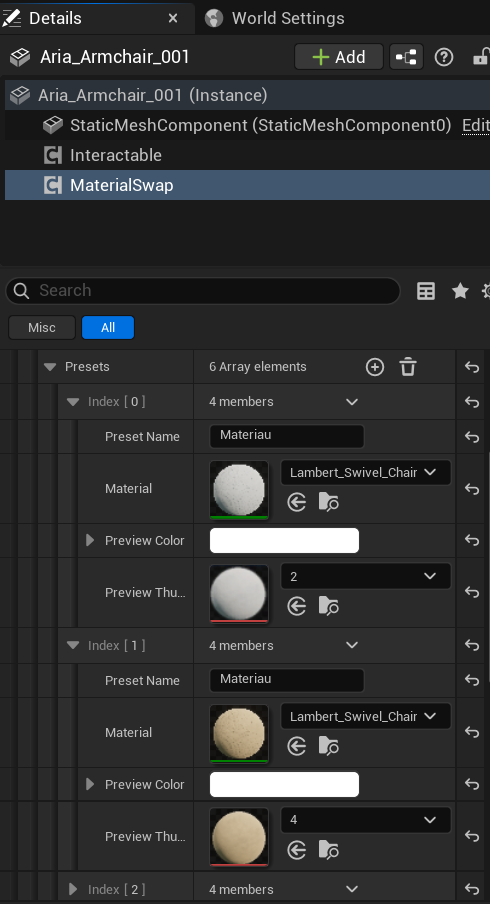Reset Index [2] to default

(x=472, y=890)
